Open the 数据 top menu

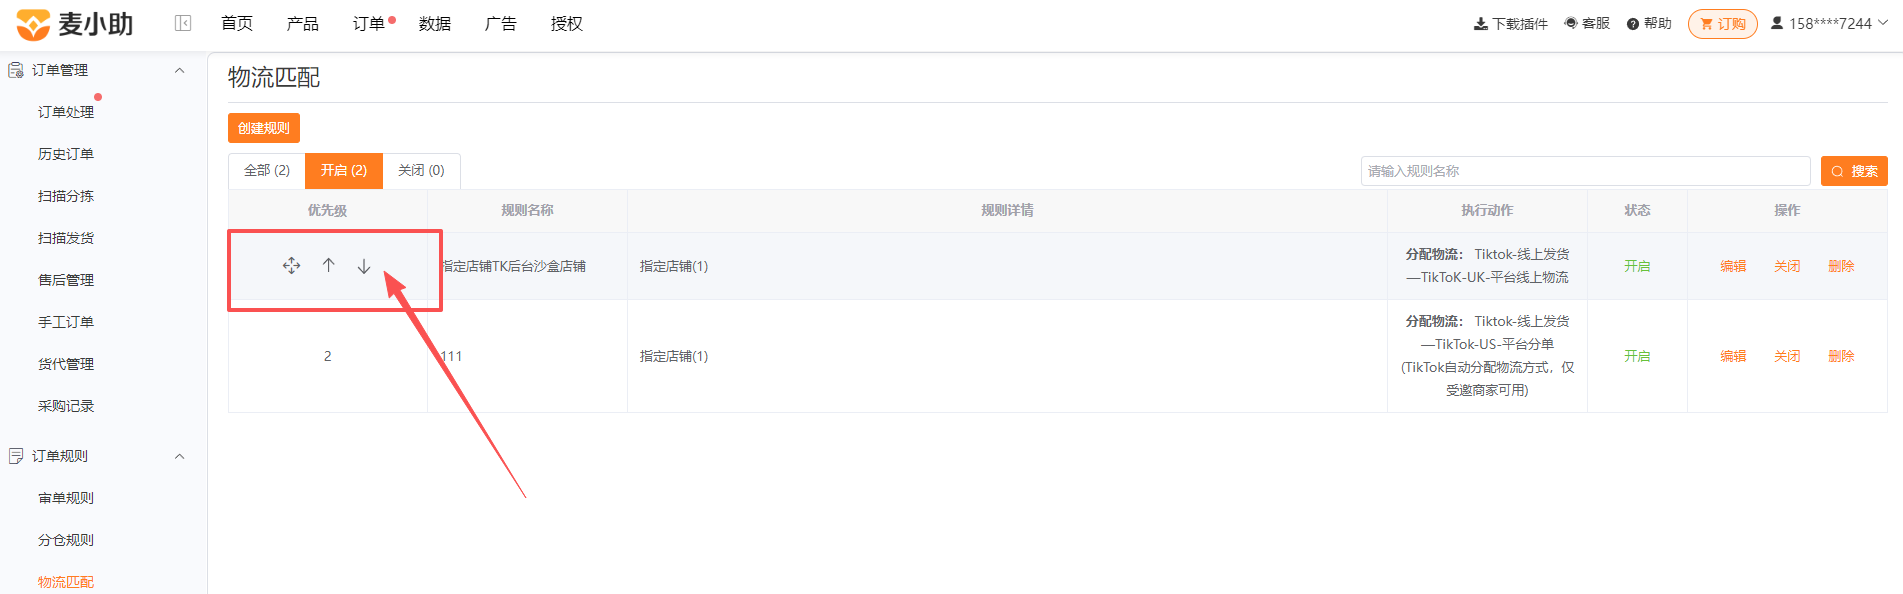click(435, 24)
